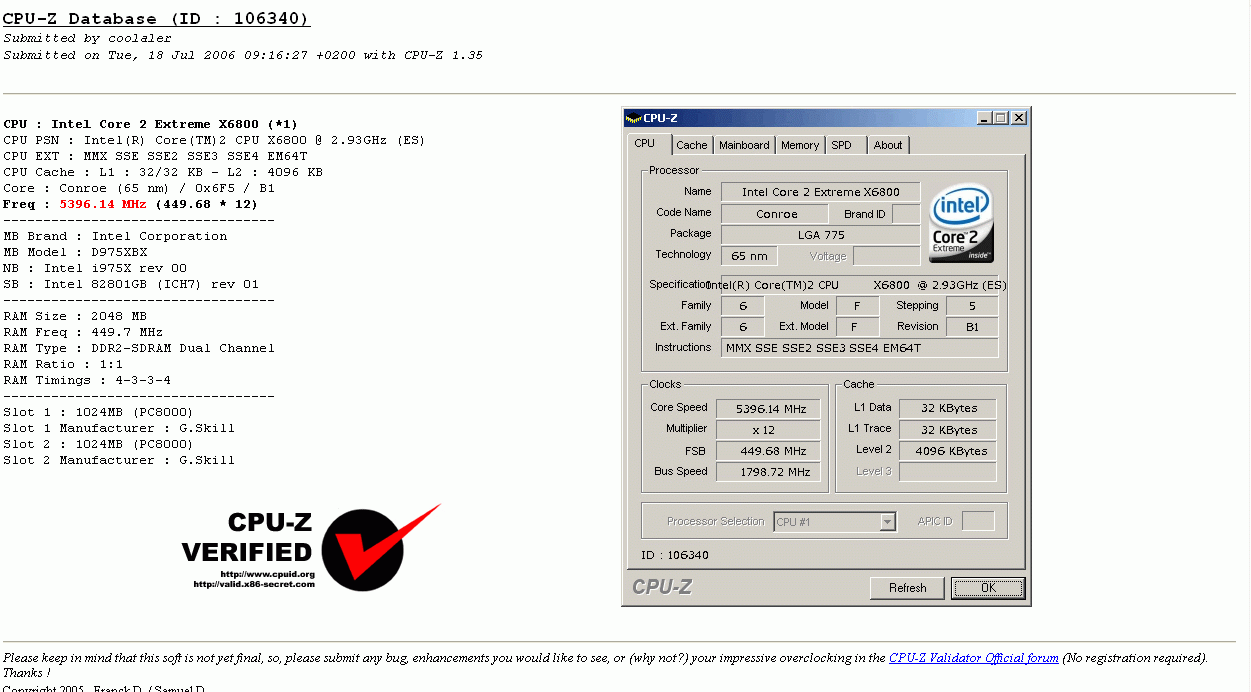
Task: Click the Name field Intel Core 2 Extreme X6800
Action: [820, 192]
